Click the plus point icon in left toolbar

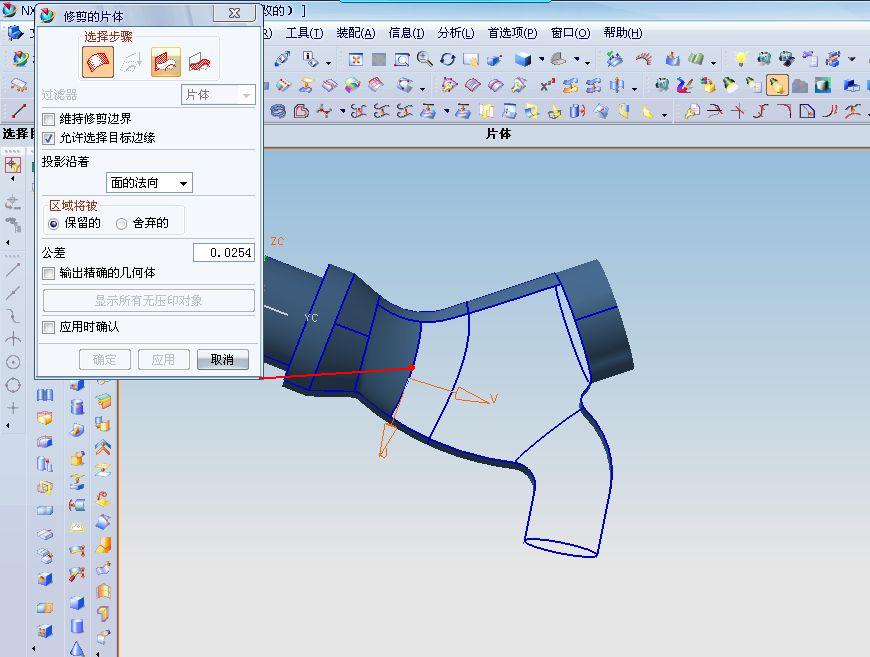[x=13, y=408]
